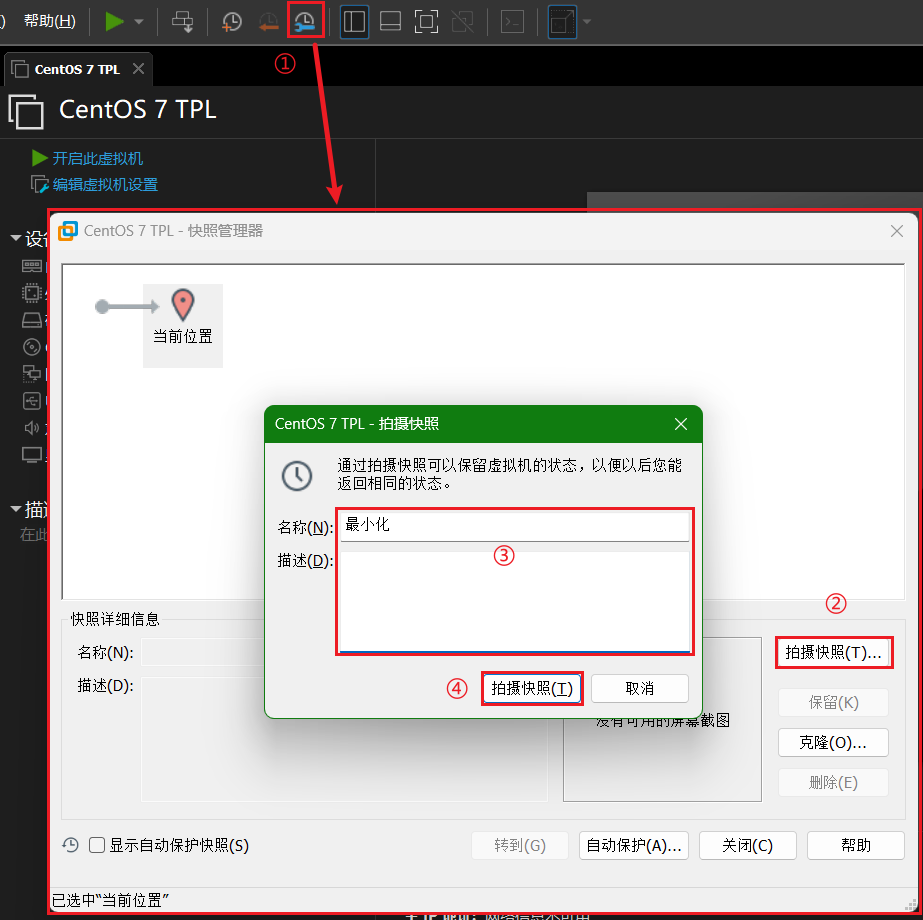Viewport: 923px width, 920px height.
Task: Click the 描述(D) text area in dialog
Action: 514,602
